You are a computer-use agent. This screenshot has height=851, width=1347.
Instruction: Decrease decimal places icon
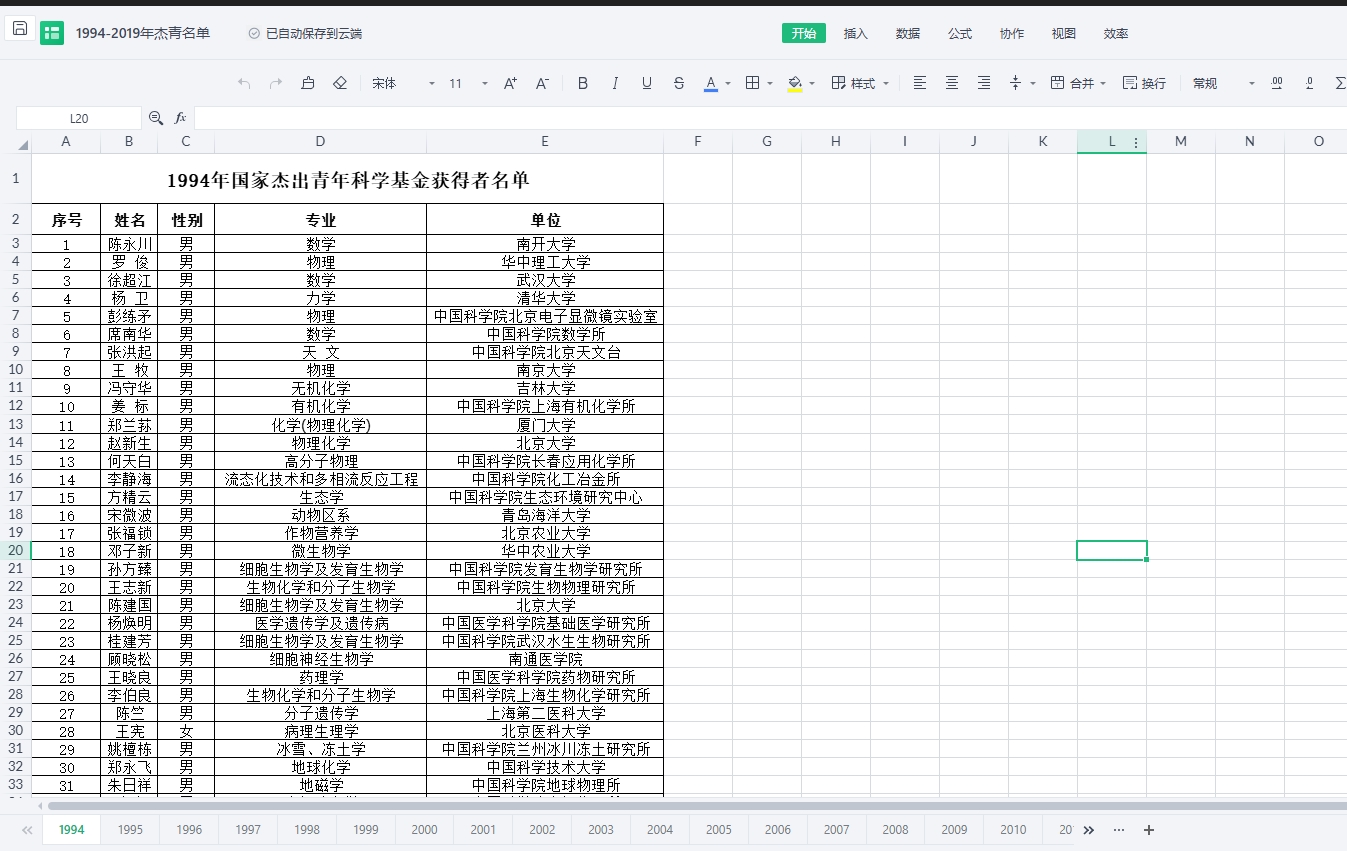pos(1309,83)
